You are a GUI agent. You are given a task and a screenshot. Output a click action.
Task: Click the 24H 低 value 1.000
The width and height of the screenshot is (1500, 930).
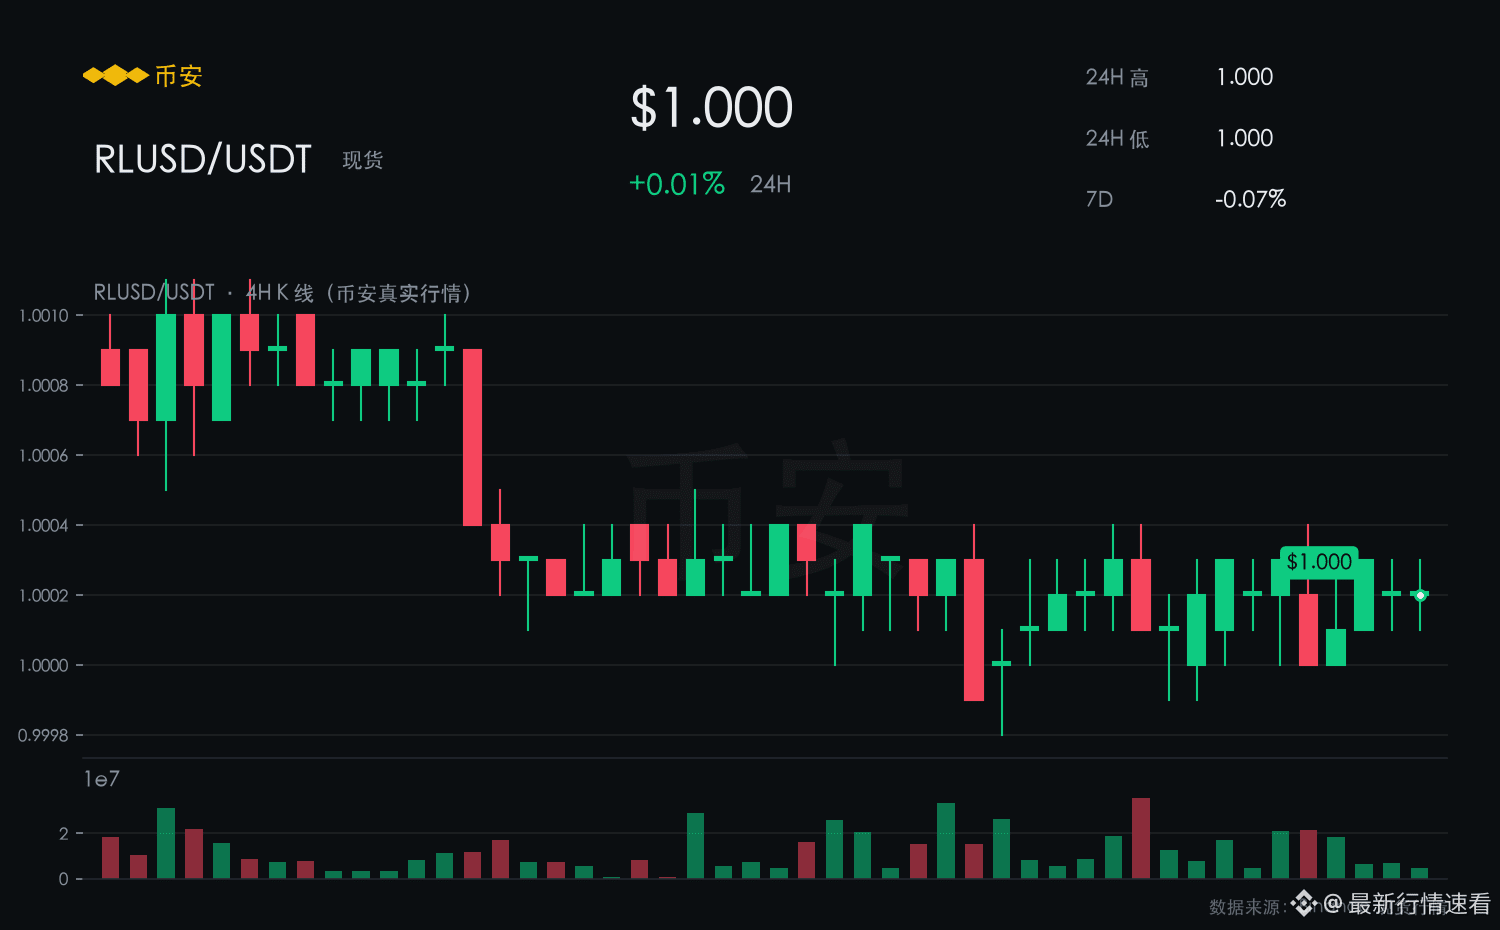[x=1245, y=138]
